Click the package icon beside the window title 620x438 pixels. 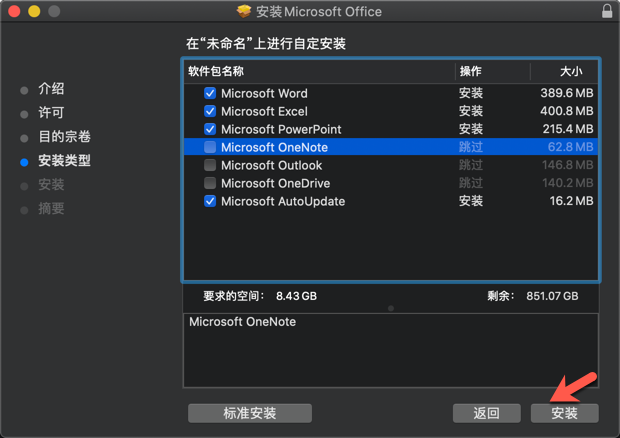[243, 12]
